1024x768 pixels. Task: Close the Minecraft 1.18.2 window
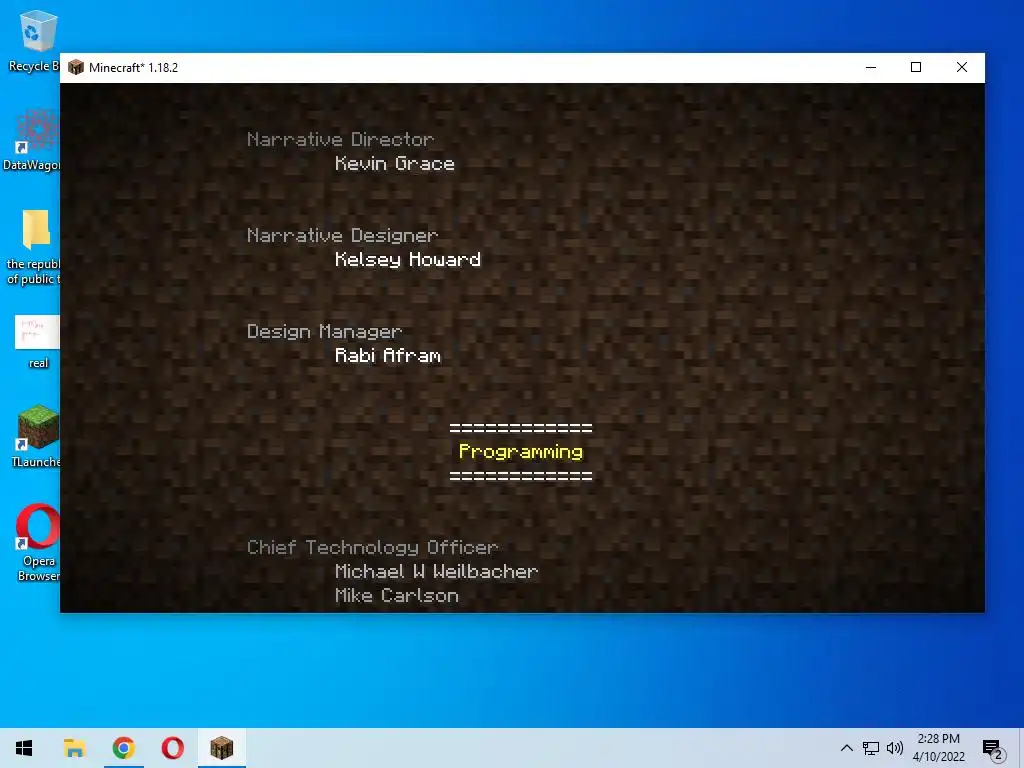[961, 67]
